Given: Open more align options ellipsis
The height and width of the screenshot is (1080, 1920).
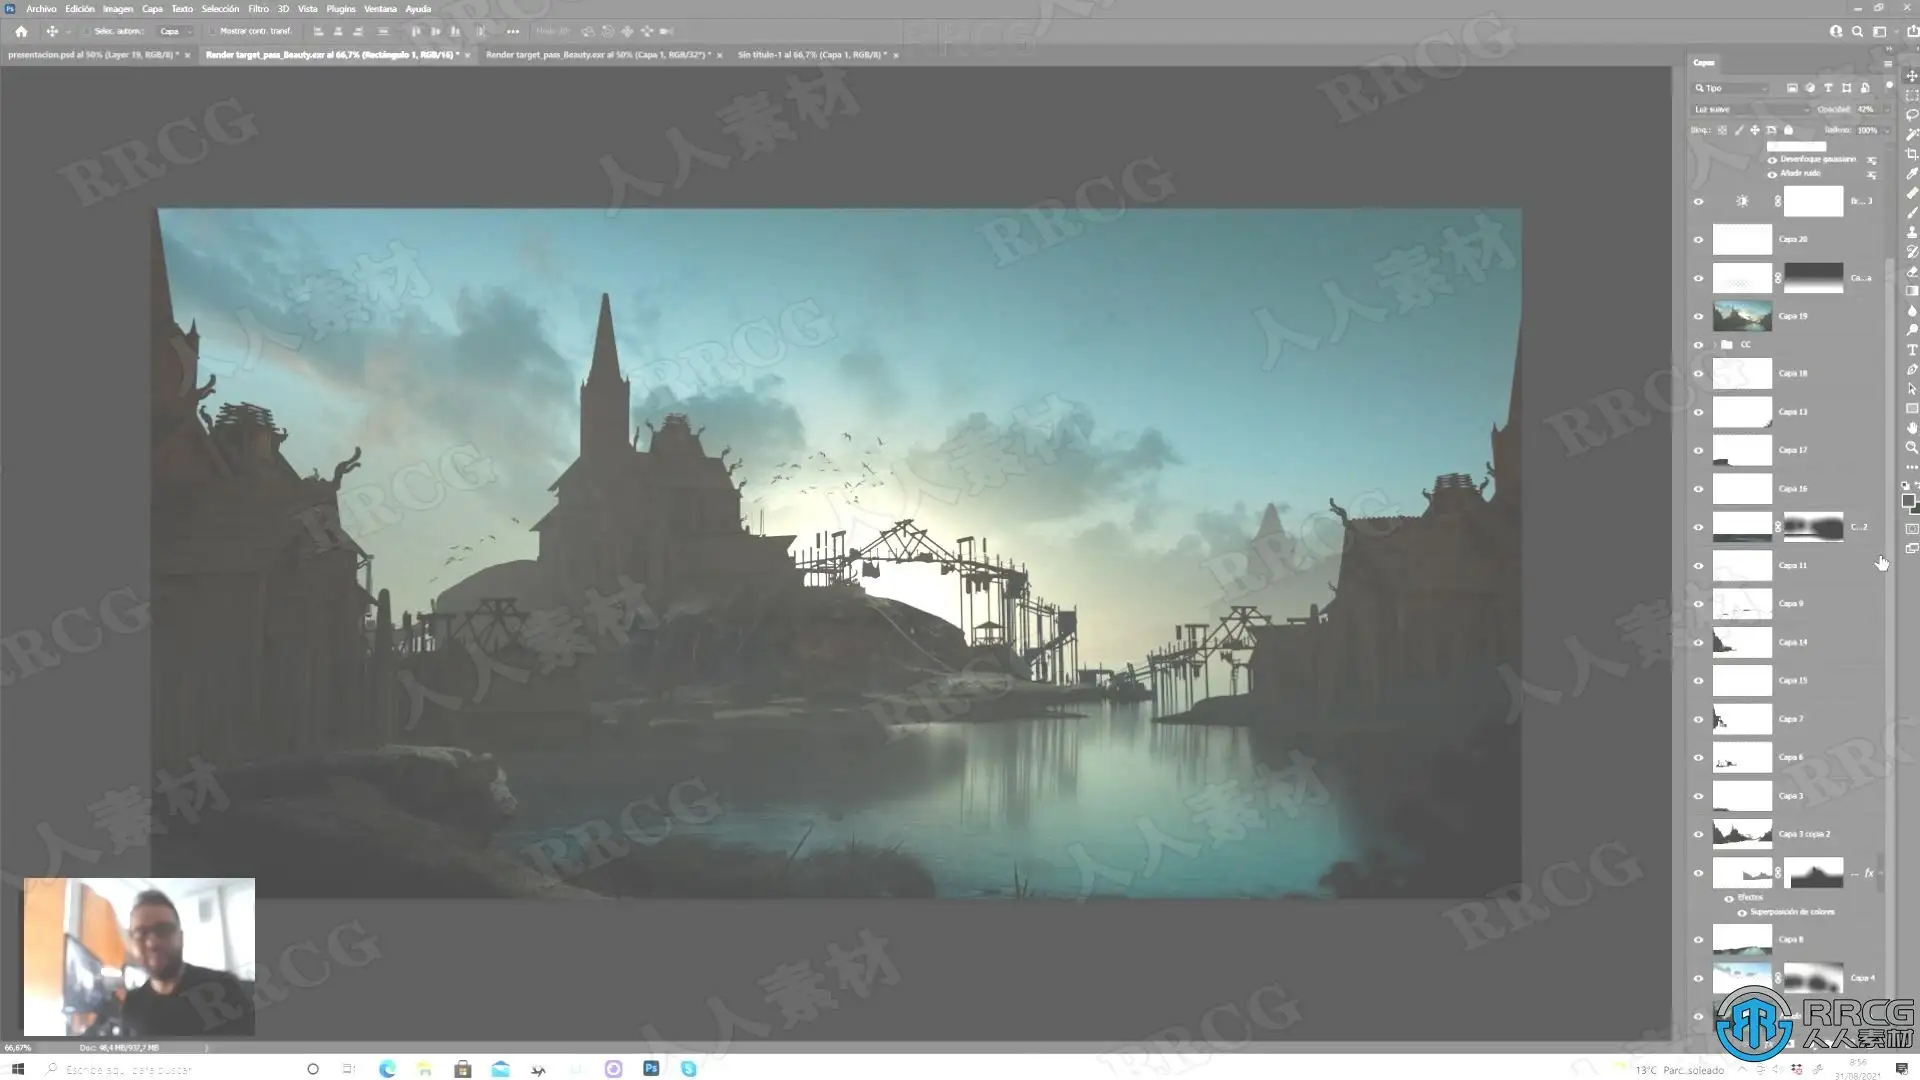Looking at the screenshot, I should (x=513, y=31).
